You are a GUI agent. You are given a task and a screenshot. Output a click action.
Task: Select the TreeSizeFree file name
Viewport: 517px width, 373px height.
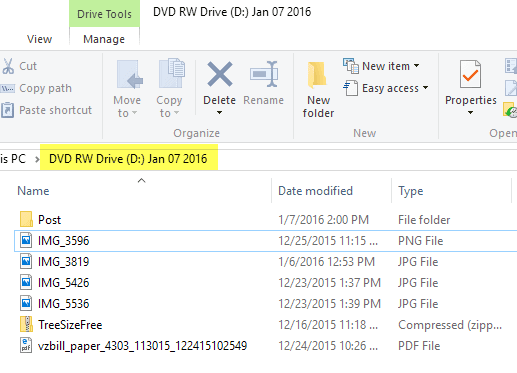tap(70, 325)
